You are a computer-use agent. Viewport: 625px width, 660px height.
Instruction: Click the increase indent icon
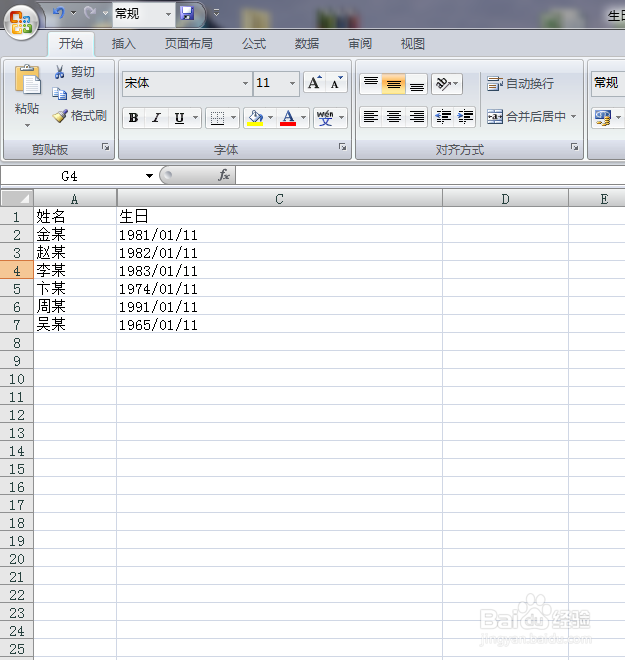point(465,117)
